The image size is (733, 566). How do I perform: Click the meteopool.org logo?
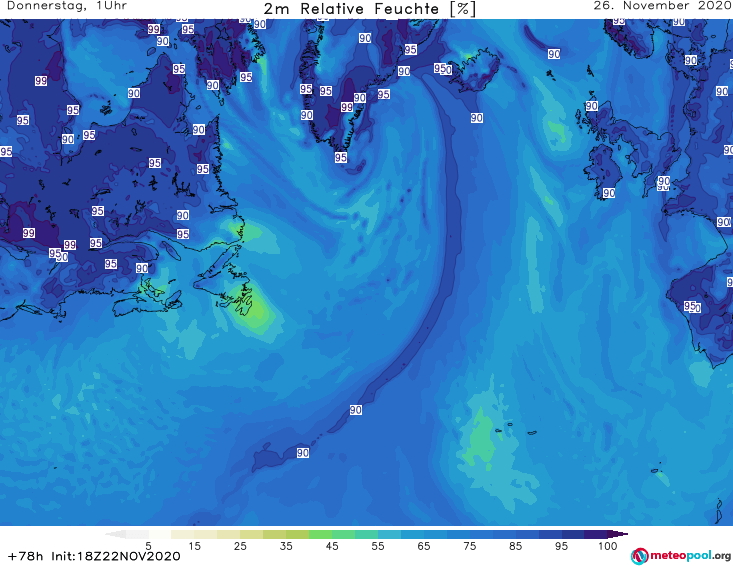click(681, 556)
